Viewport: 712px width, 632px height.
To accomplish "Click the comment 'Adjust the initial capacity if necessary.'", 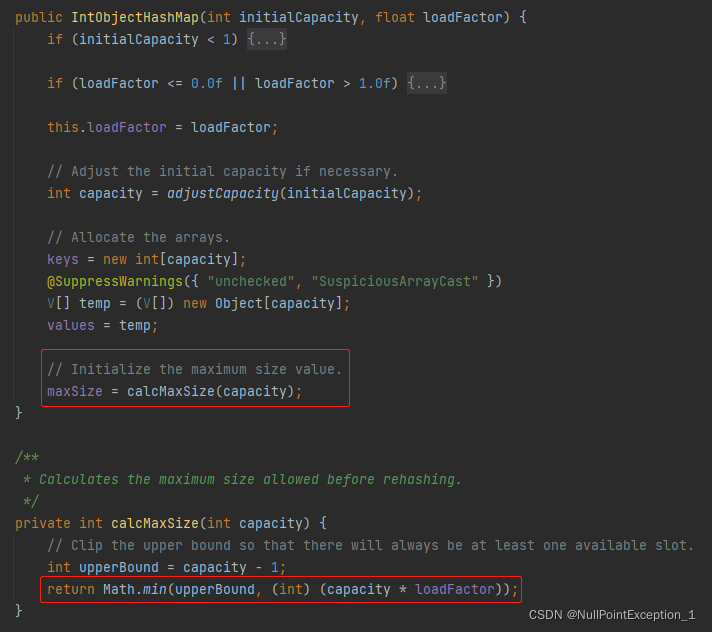I will 222,172.
